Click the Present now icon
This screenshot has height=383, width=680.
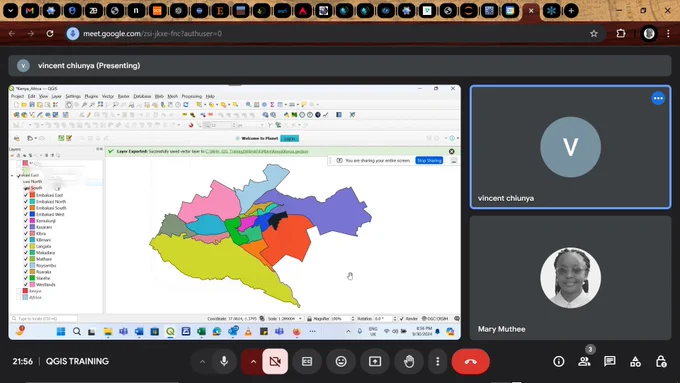pos(375,361)
